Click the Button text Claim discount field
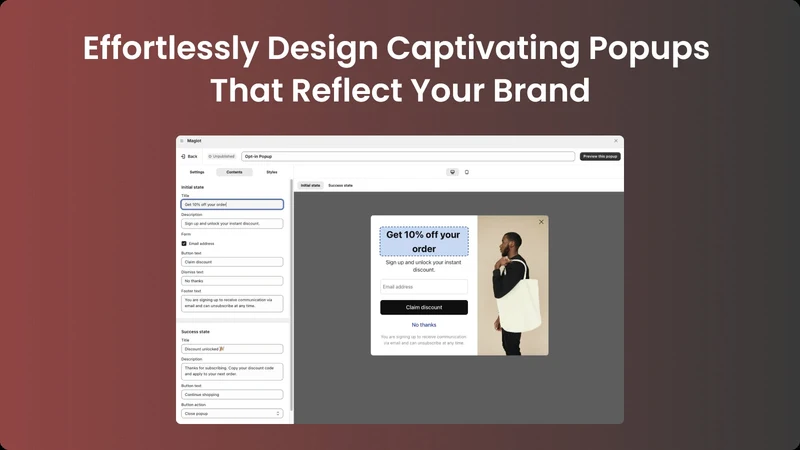Screen dimensions: 800x450 [232, 262]
